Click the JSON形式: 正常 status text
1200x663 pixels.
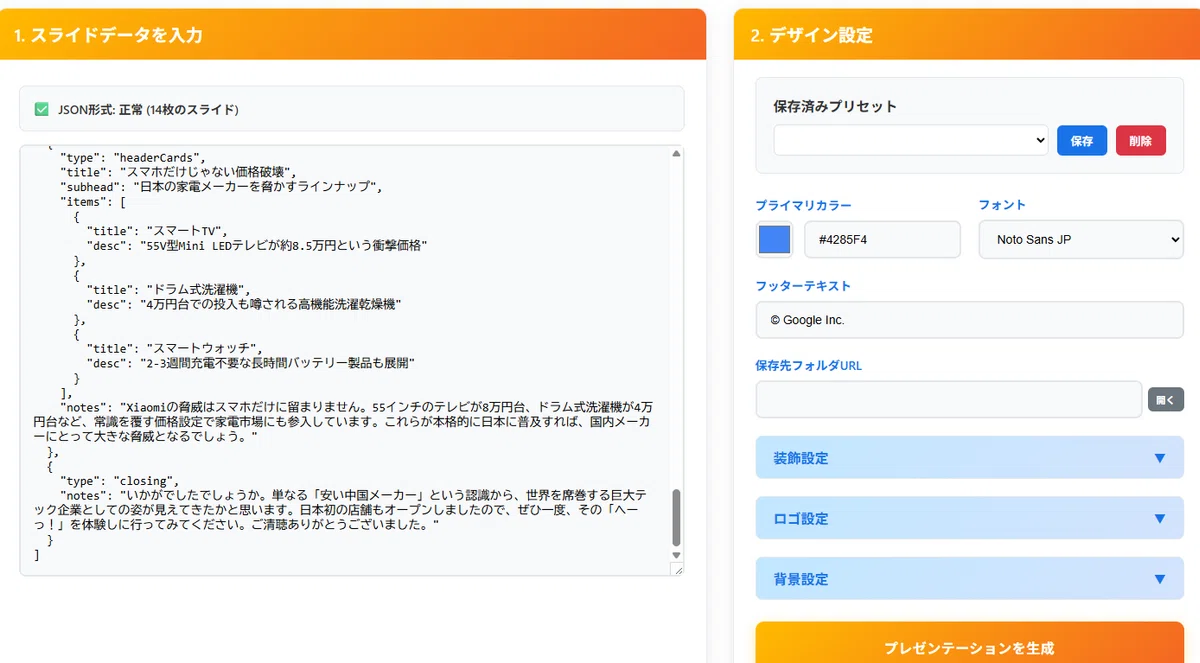click(148, 109)
